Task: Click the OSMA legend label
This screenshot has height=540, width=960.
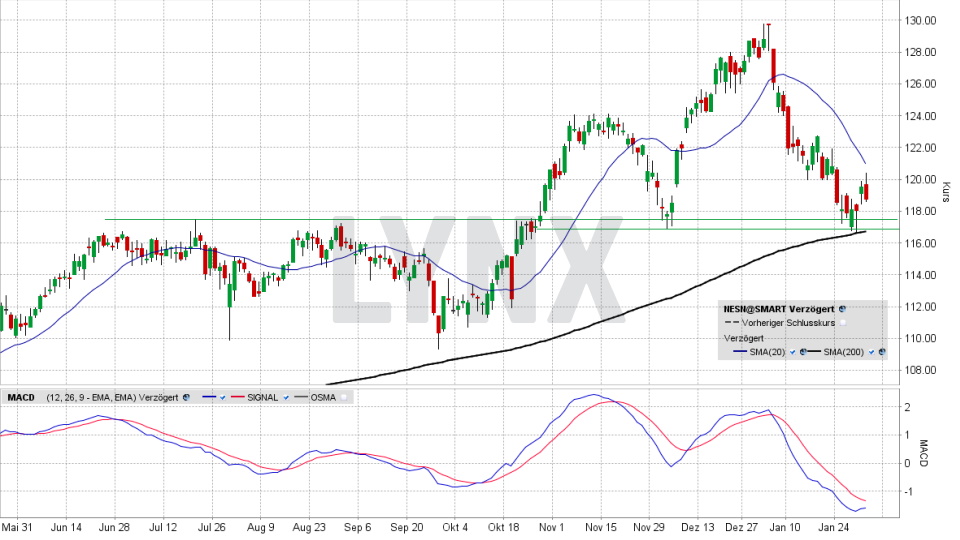Action: pyautogui.click(x=323, y=397)
